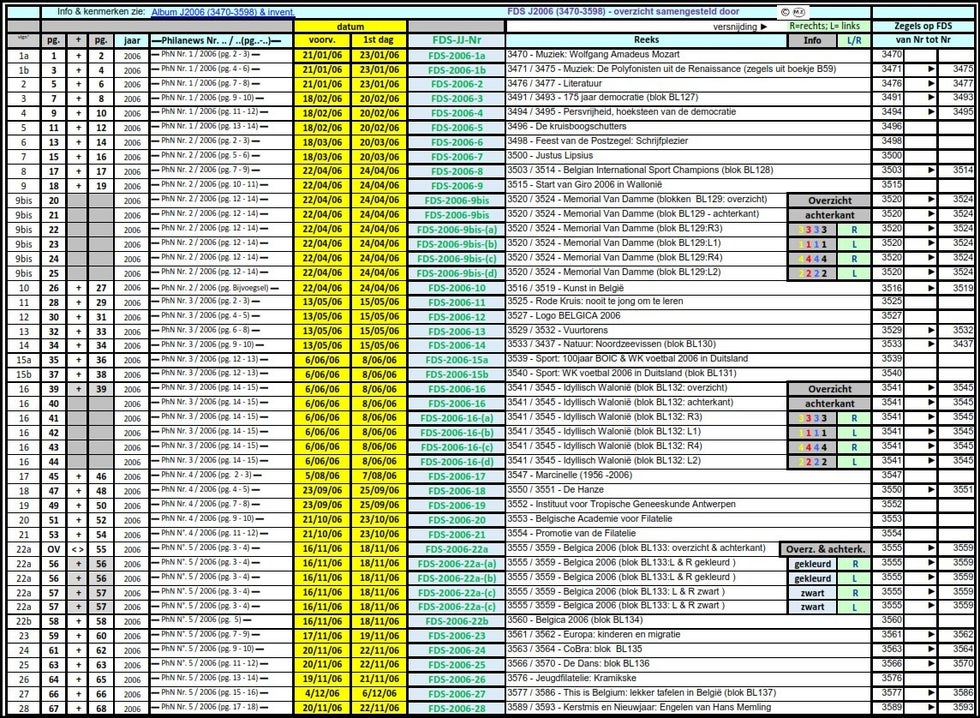Click the <> symbol in the OV row
The width and height of the screenshot is (980, 718).
coord(78,548)
